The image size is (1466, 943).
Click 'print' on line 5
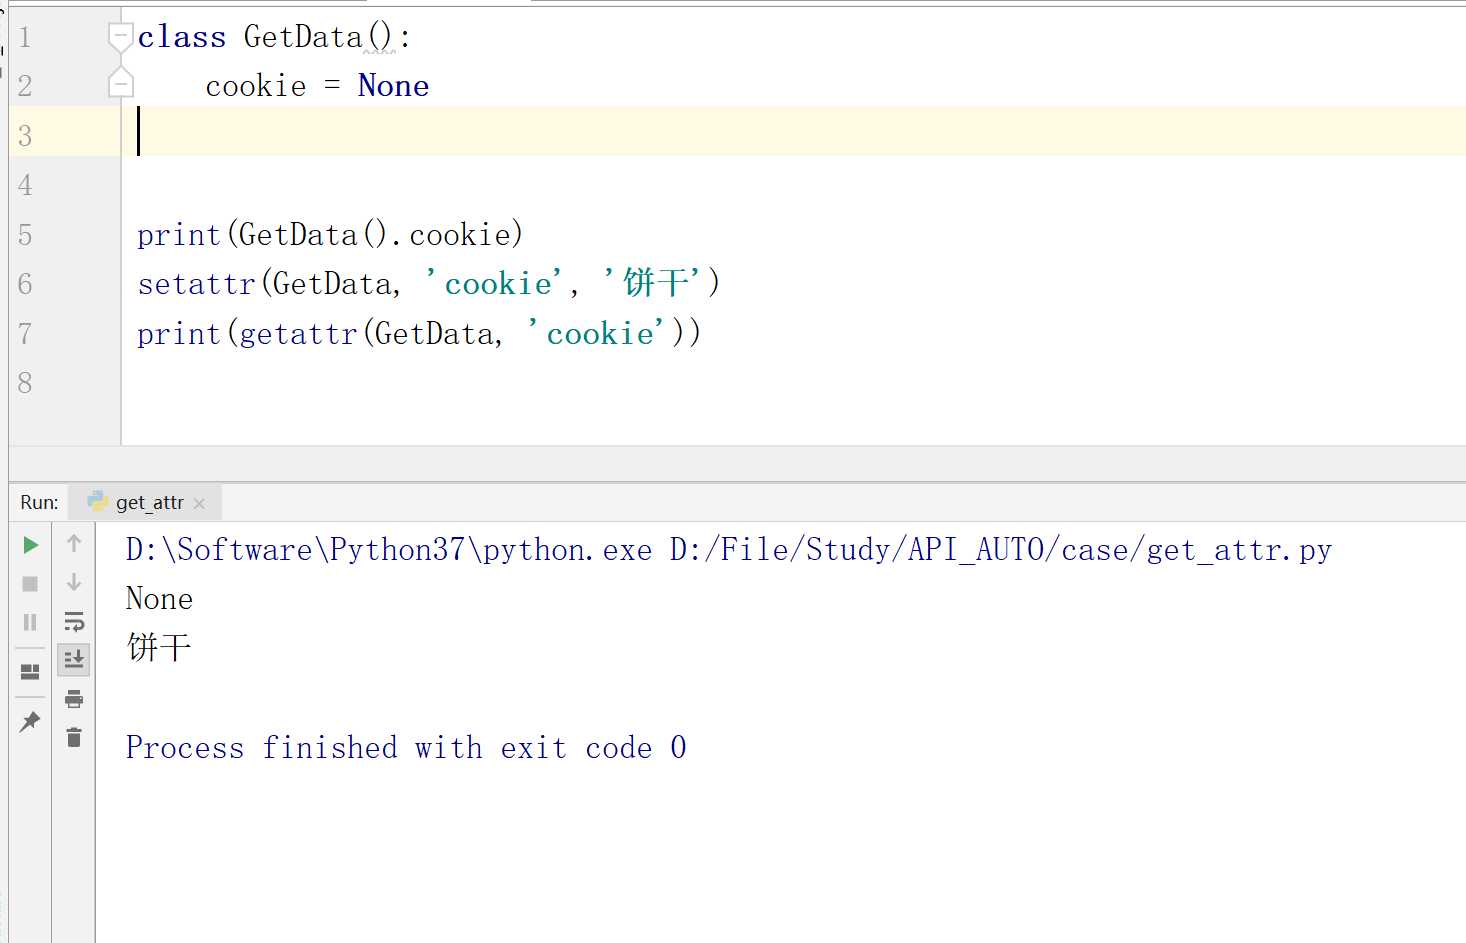pyautogui.click(x=179, y=235)
